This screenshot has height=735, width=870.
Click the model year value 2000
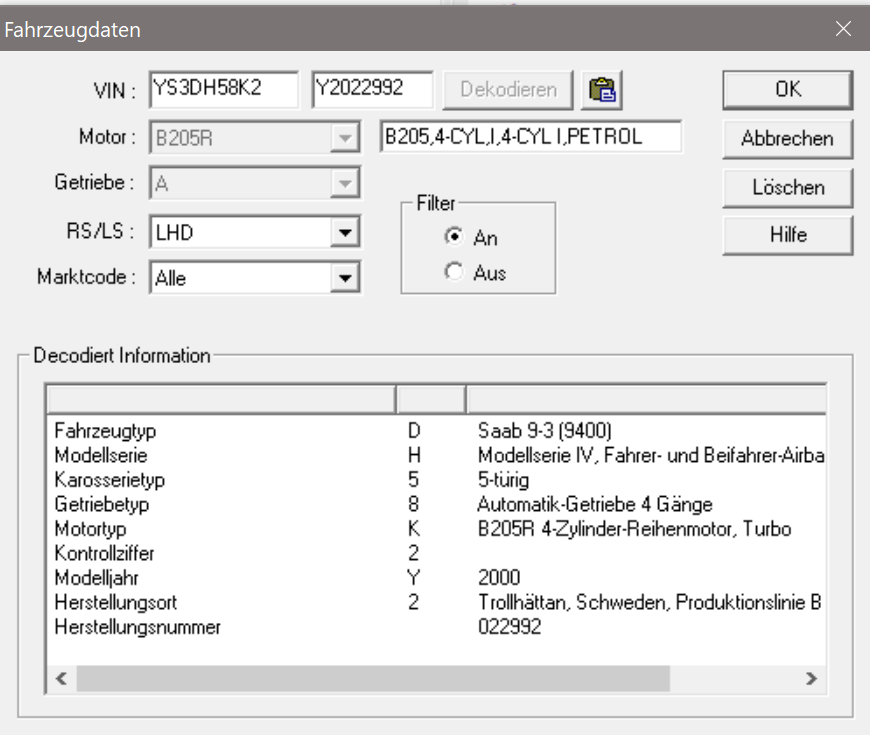499,577
